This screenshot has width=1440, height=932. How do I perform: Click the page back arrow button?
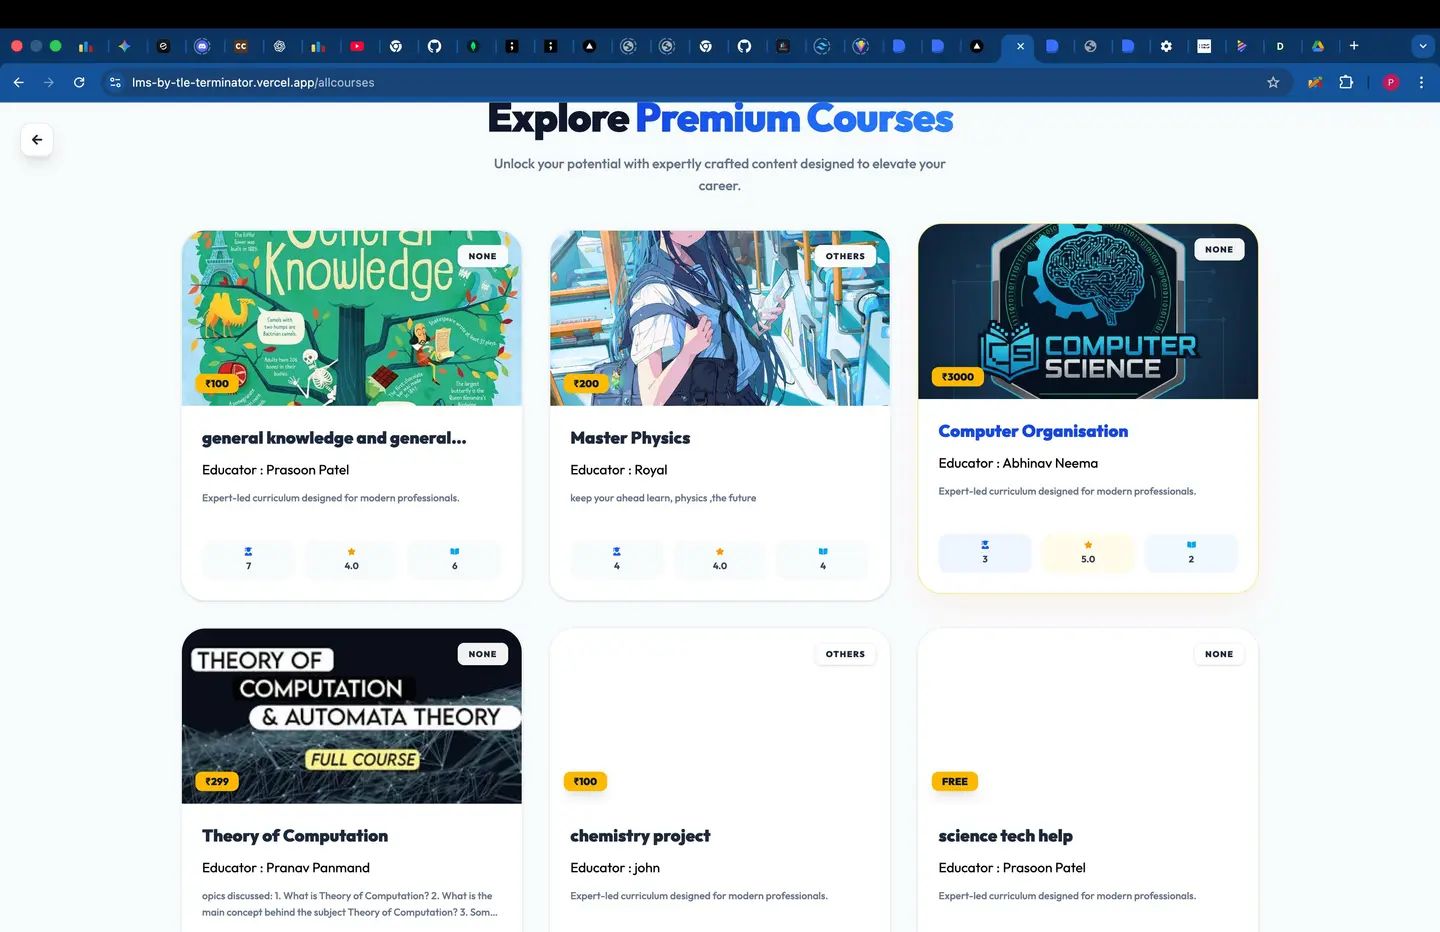pos(37,140)
